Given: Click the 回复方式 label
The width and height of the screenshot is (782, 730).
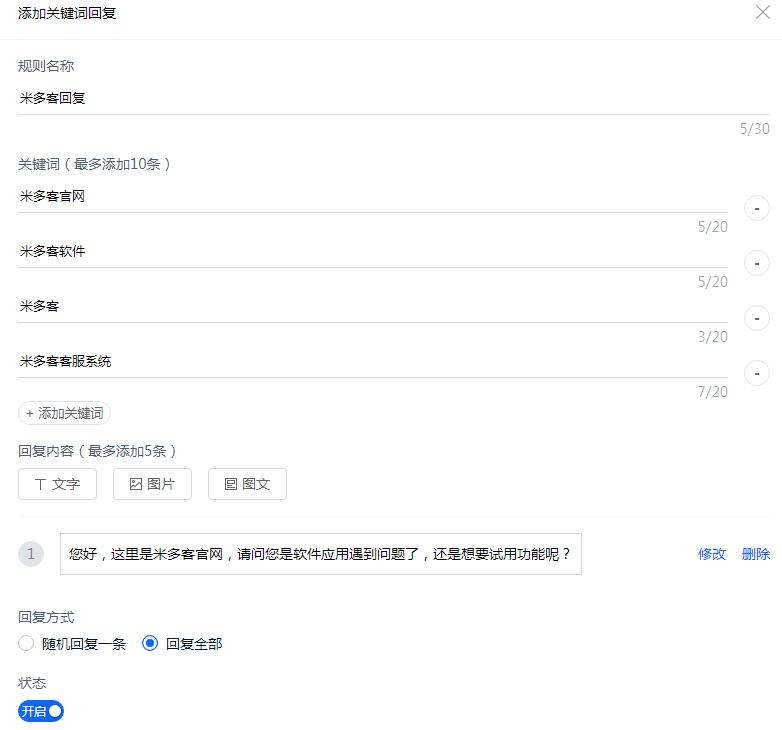Looking at the screenshot, I should point(46,617).
